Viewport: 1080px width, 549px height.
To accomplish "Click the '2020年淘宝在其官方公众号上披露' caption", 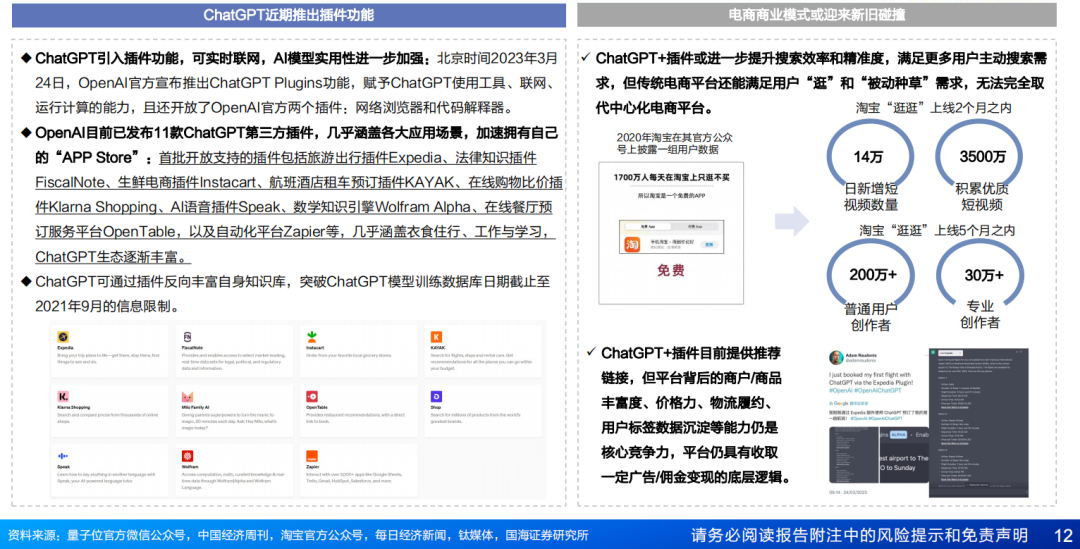I will coord(674,143).
